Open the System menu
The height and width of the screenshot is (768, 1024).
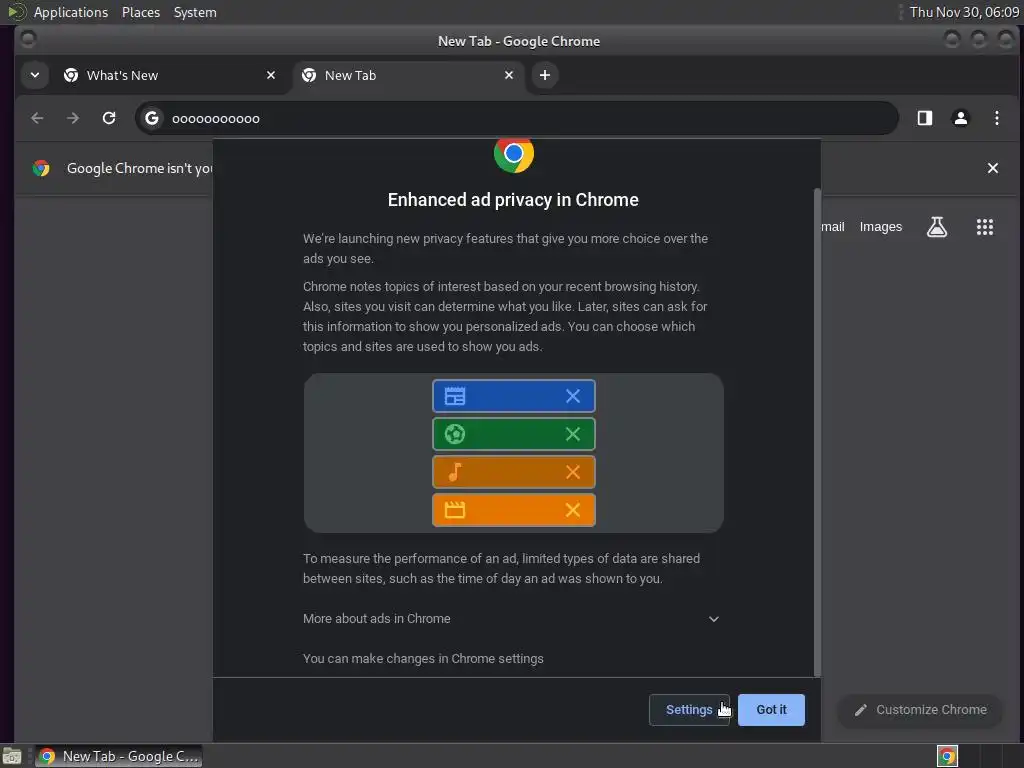[195, 12]
